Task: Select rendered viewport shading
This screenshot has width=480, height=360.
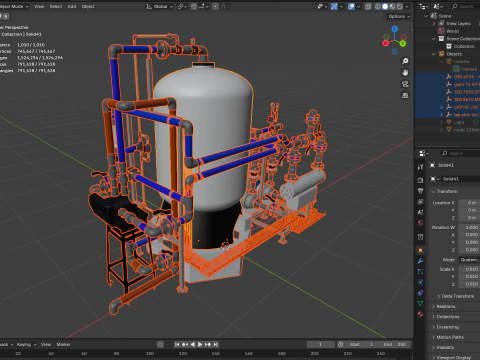Action: (x=399, y=6)
